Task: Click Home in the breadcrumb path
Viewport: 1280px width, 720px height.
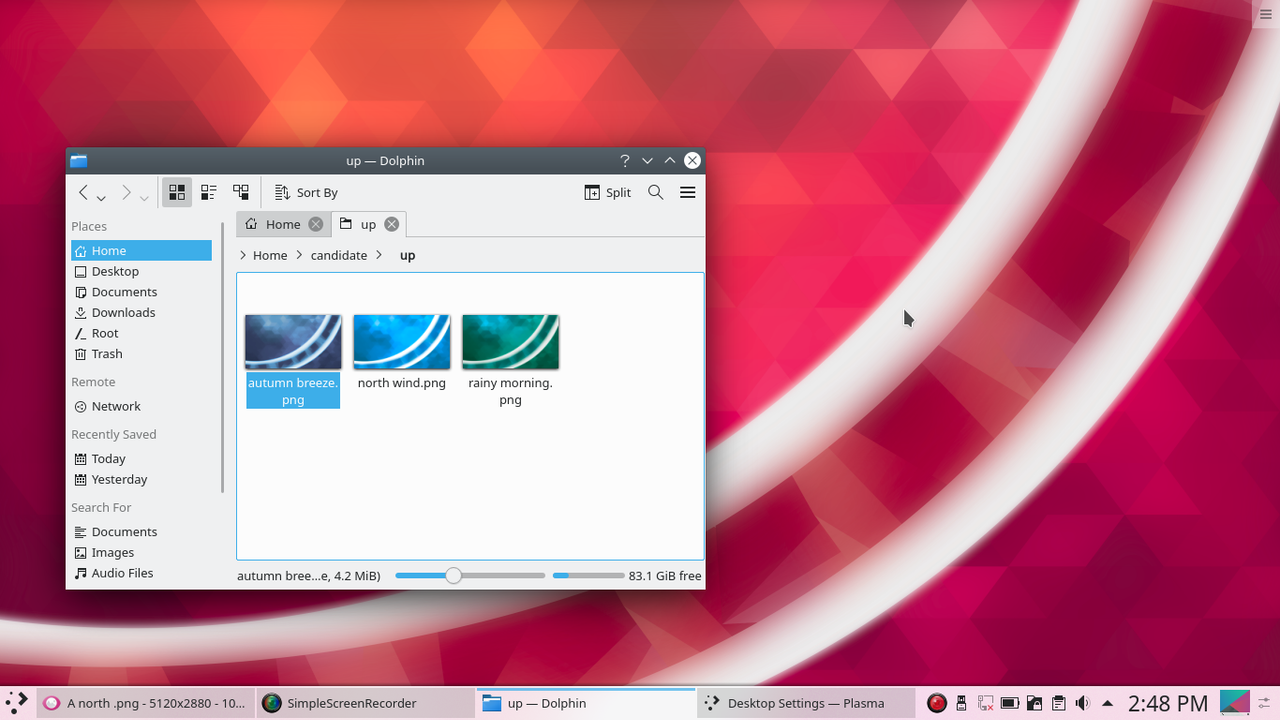Action: (x=270, y=255)
